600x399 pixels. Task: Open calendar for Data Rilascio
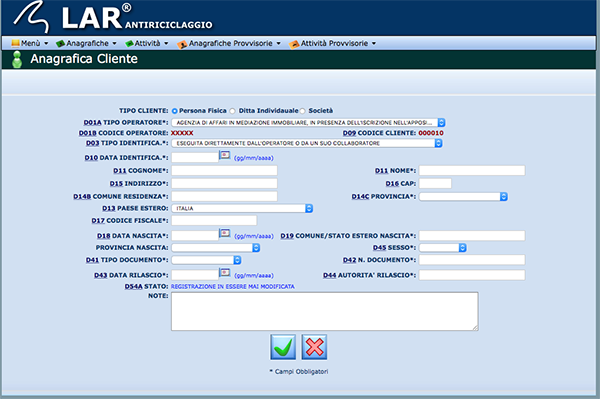click(225, 272)
